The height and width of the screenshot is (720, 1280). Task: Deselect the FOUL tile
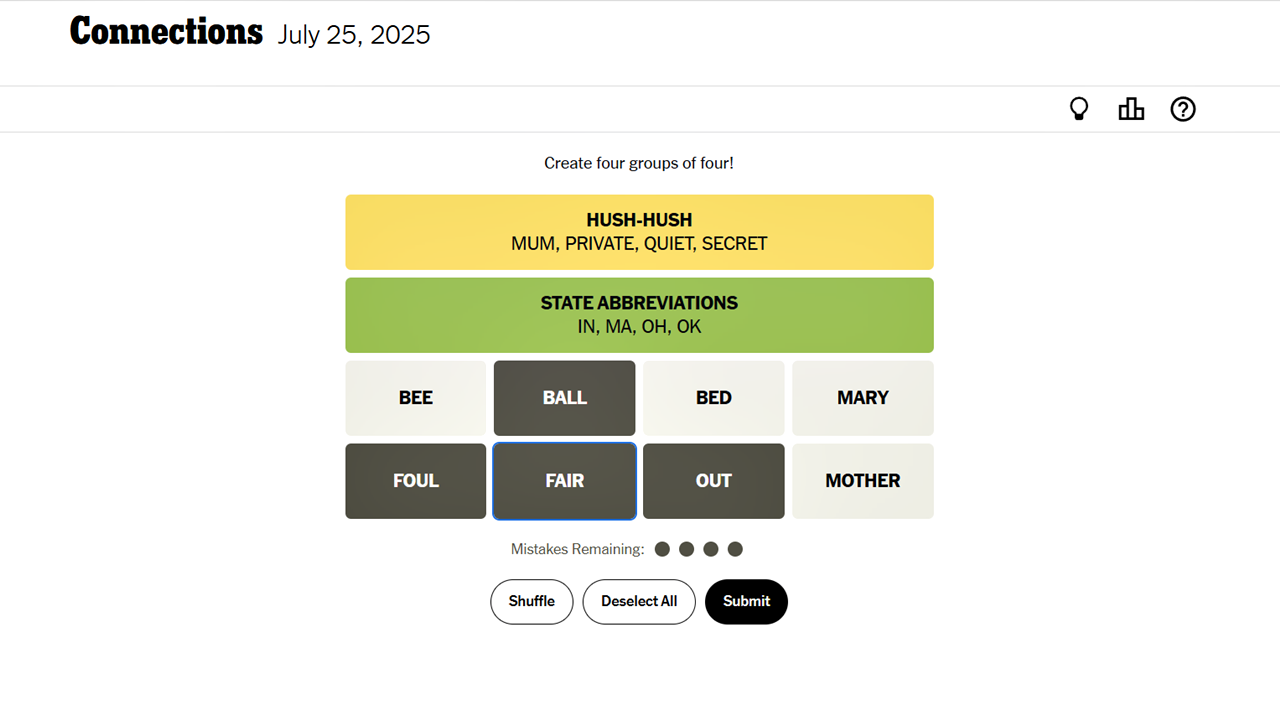click(x=415, y=481)
